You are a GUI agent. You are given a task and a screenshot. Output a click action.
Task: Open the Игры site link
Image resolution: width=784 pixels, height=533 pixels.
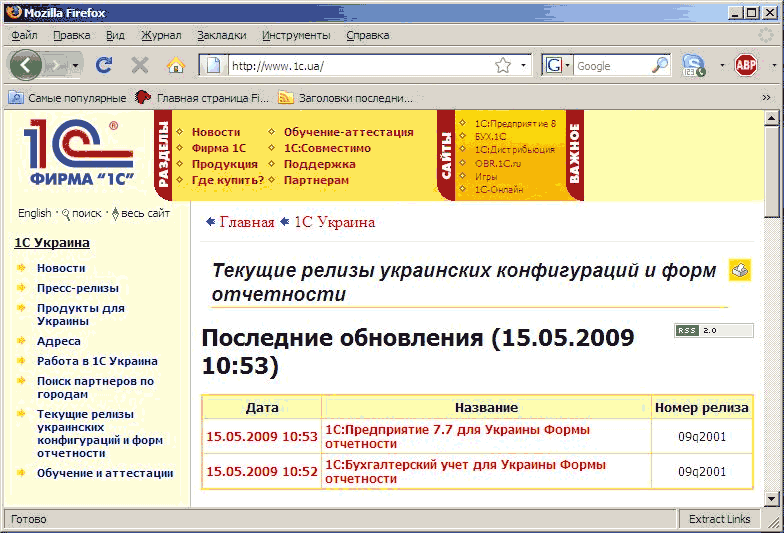(486, 176)
